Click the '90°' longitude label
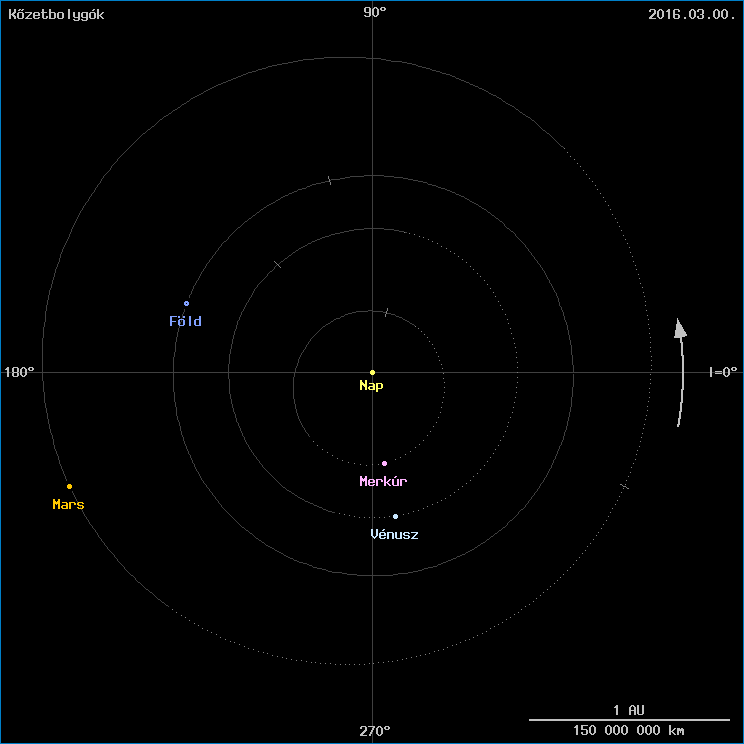 point(375,12)
